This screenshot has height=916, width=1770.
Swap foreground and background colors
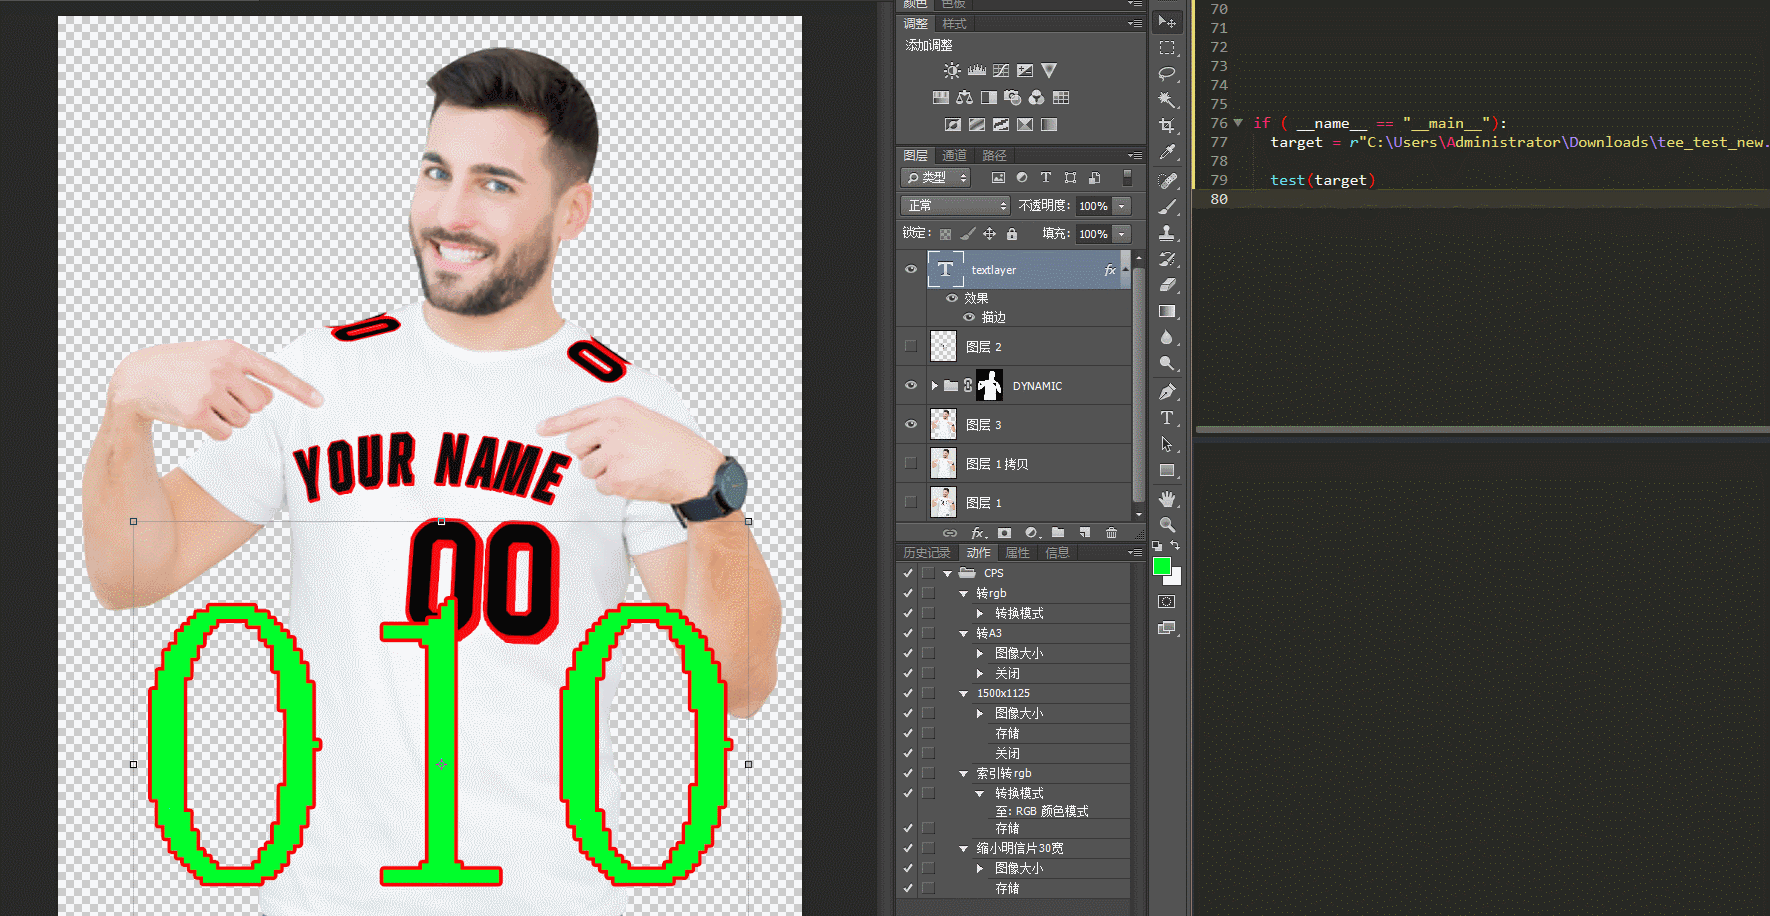click(1175, 546)
